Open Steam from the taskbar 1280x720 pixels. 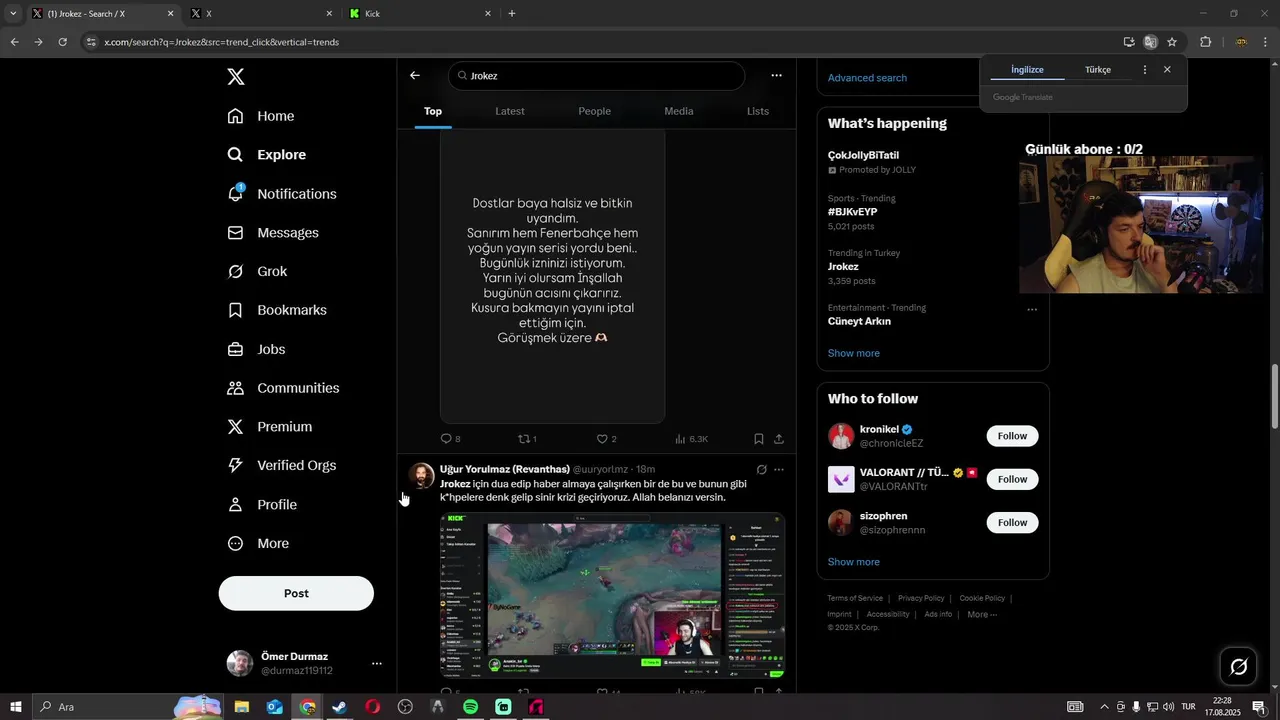point(340,707)
